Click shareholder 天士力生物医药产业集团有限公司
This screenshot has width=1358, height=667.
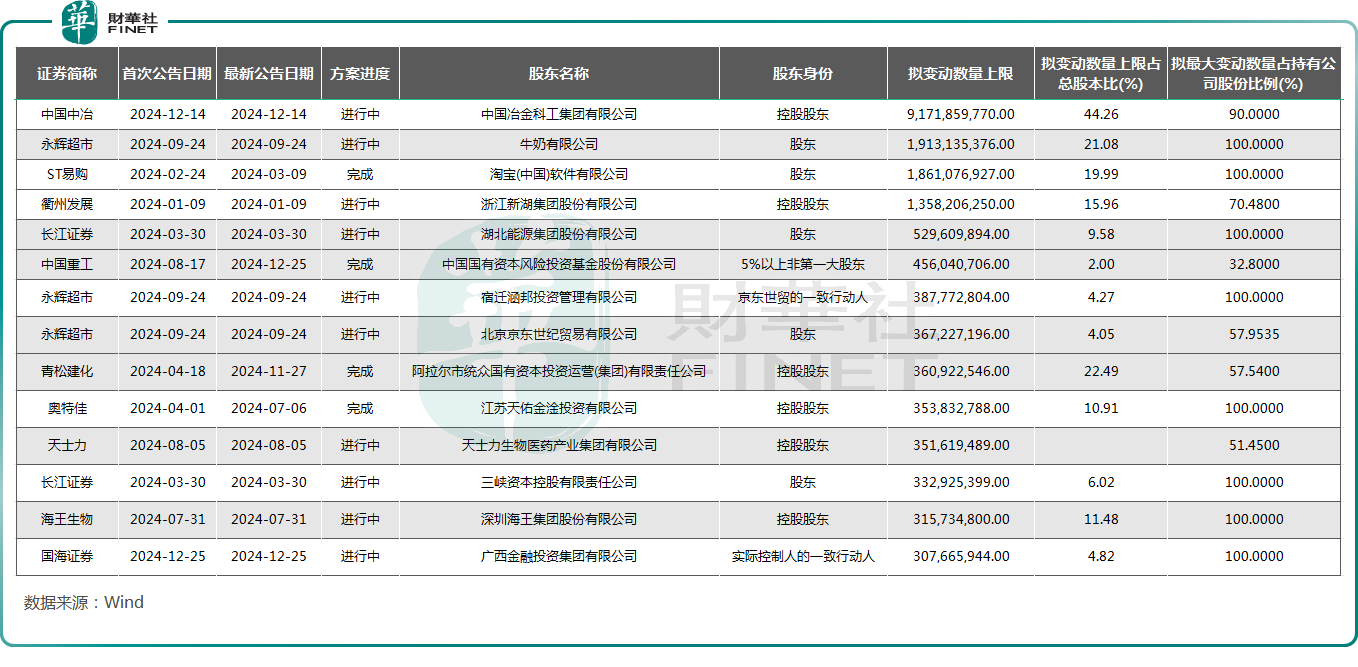click(558, 445)
